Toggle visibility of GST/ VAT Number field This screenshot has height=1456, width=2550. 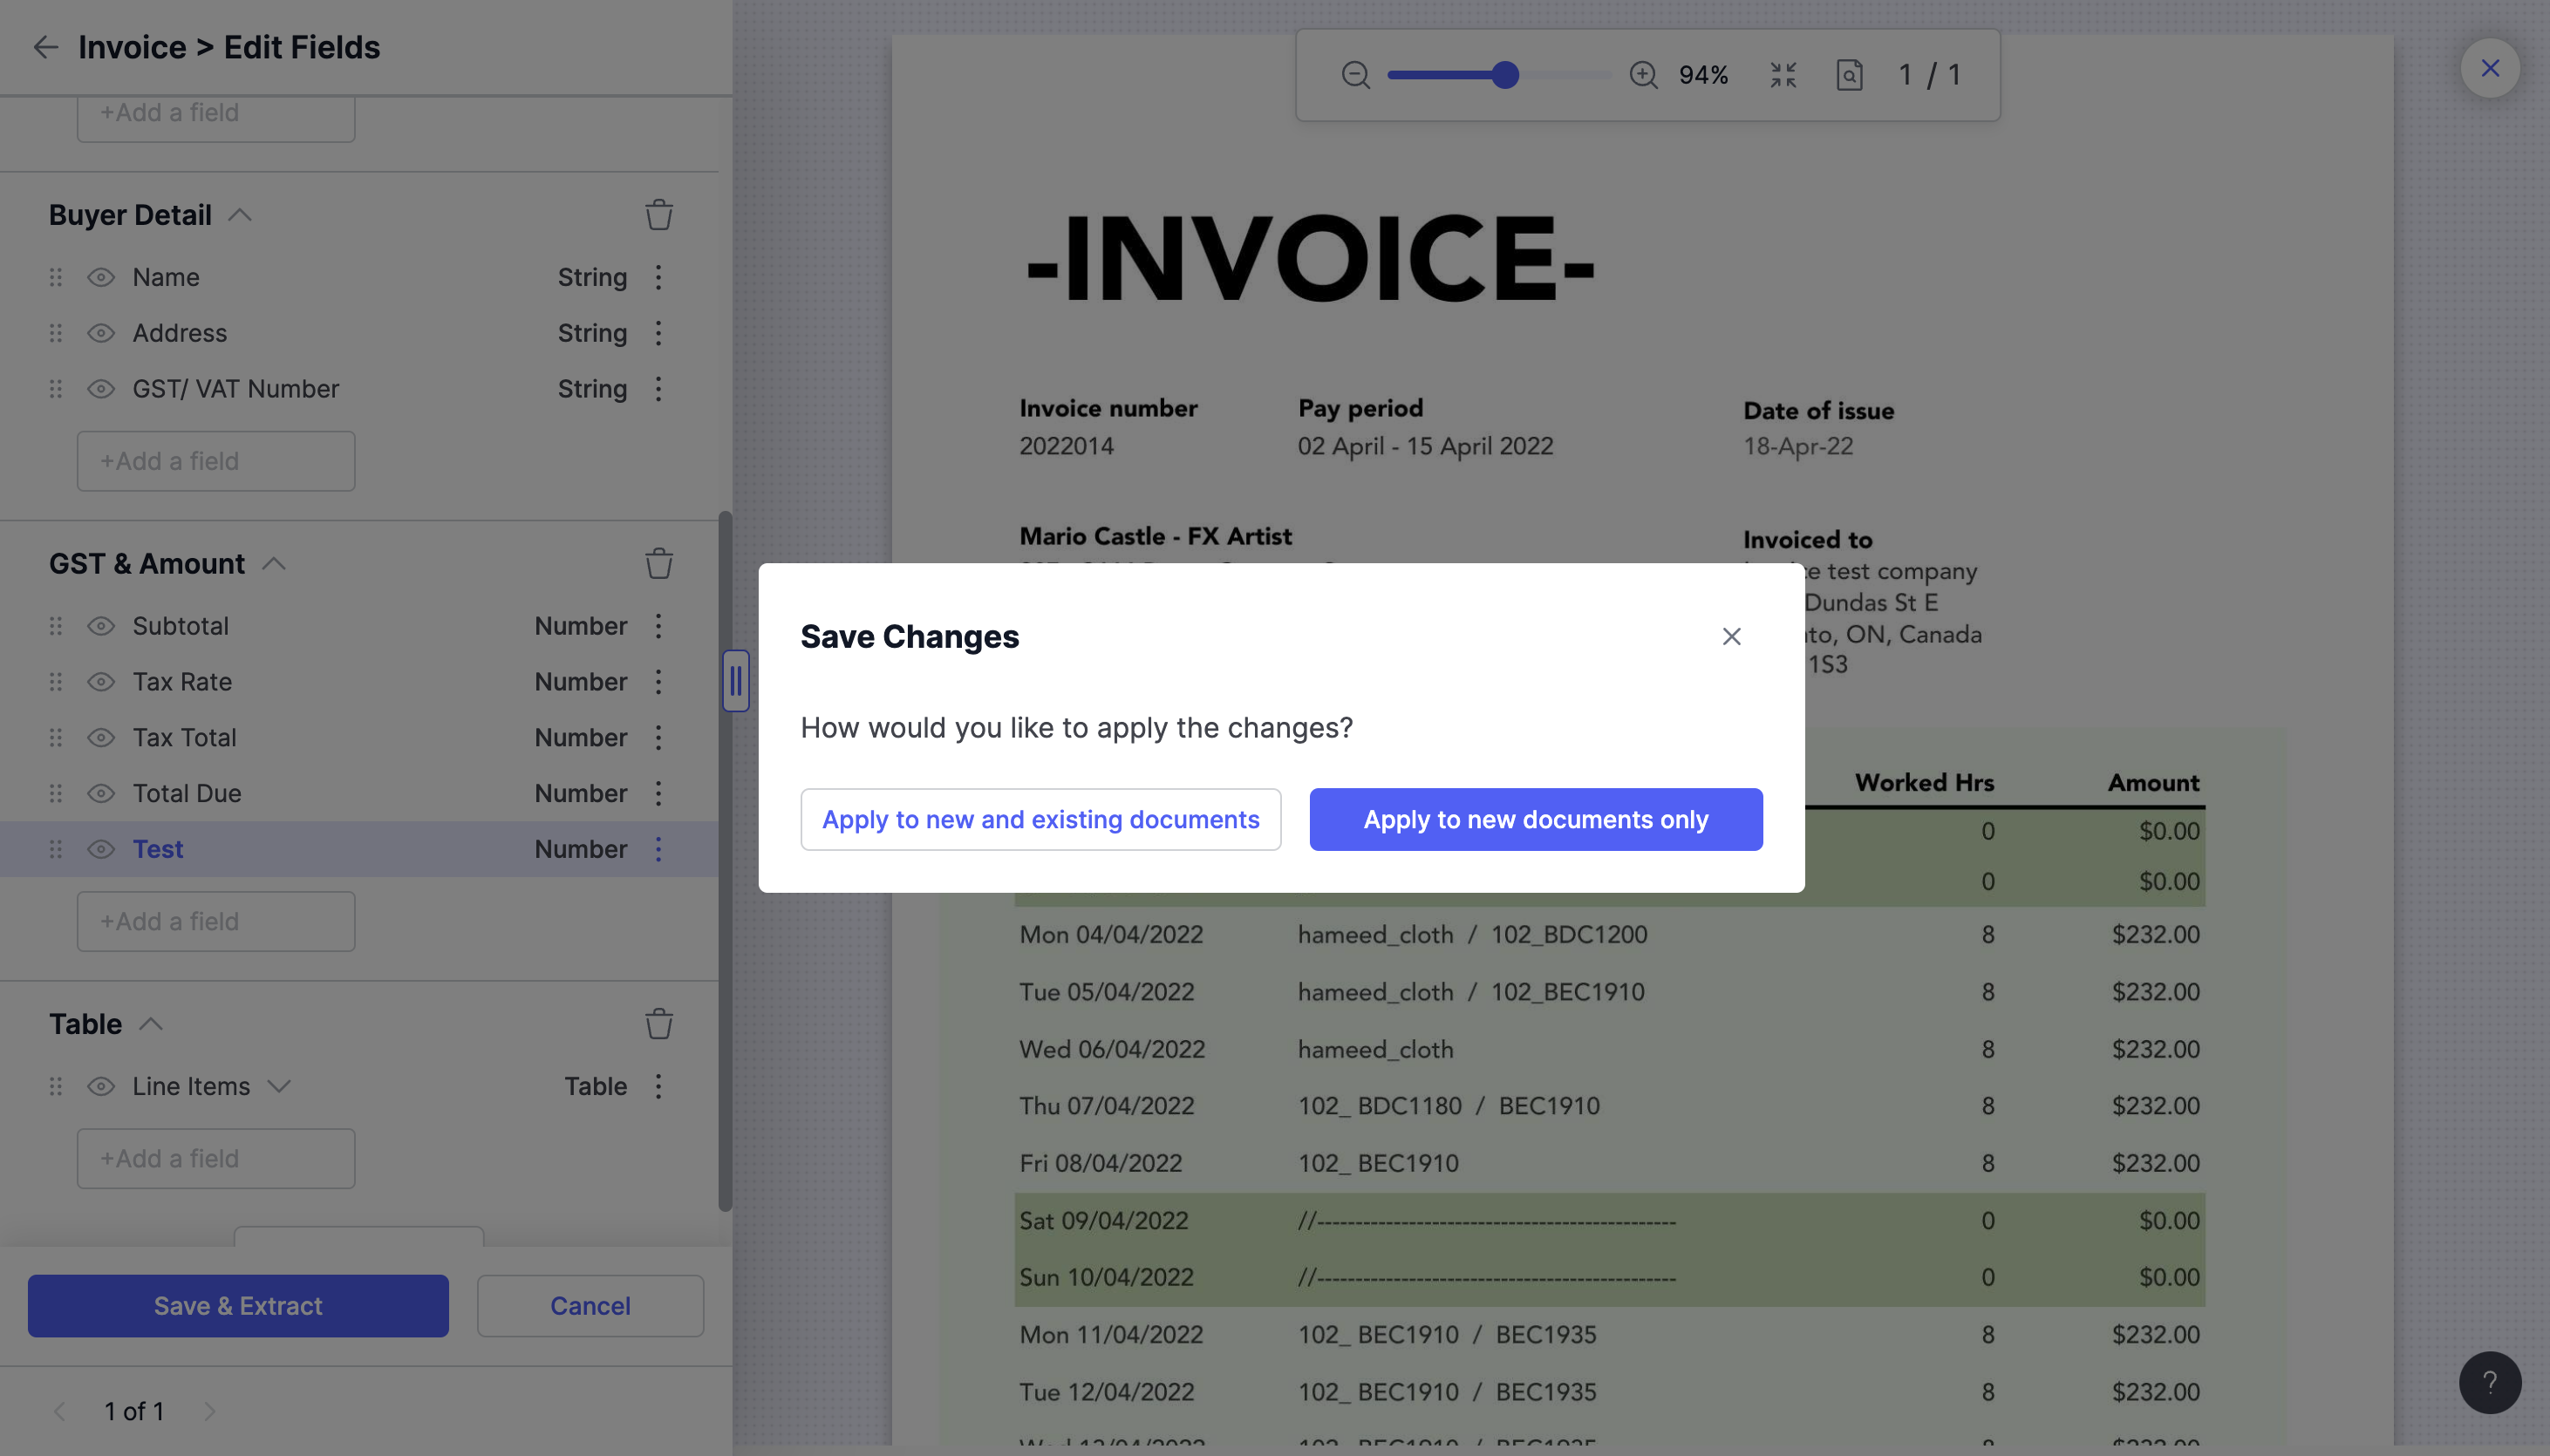point(101,389)
